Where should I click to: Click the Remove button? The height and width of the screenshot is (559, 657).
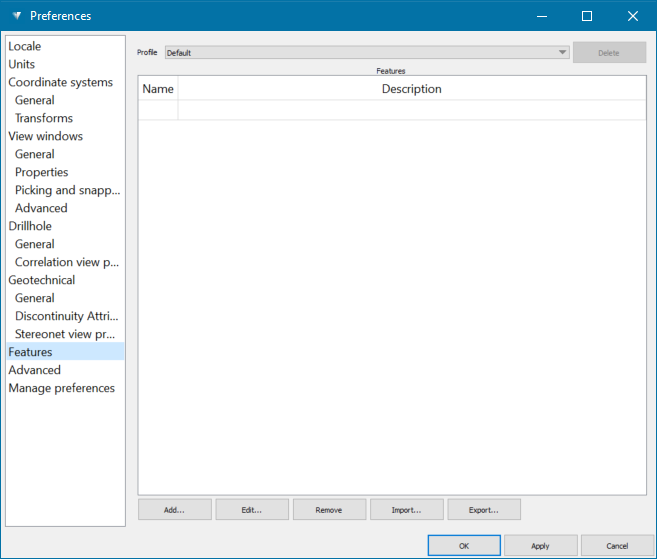[x=329, y=510]
